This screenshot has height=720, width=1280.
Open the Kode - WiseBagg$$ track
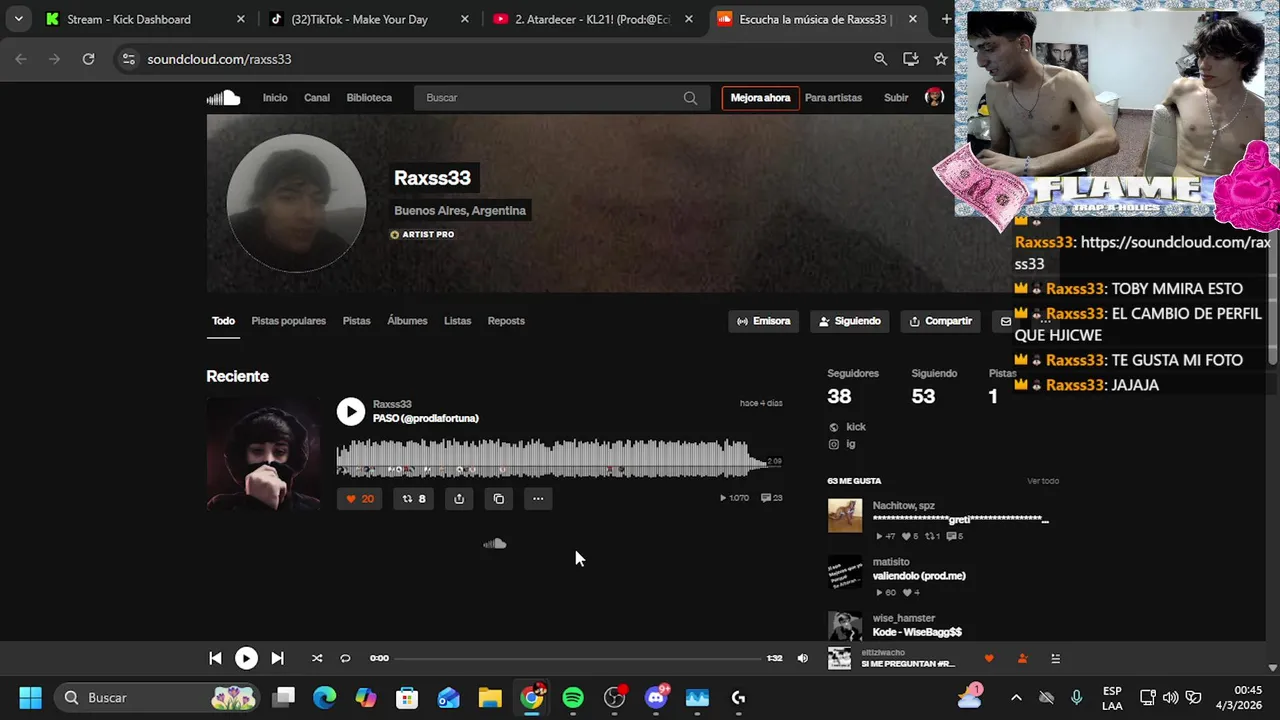917,632
